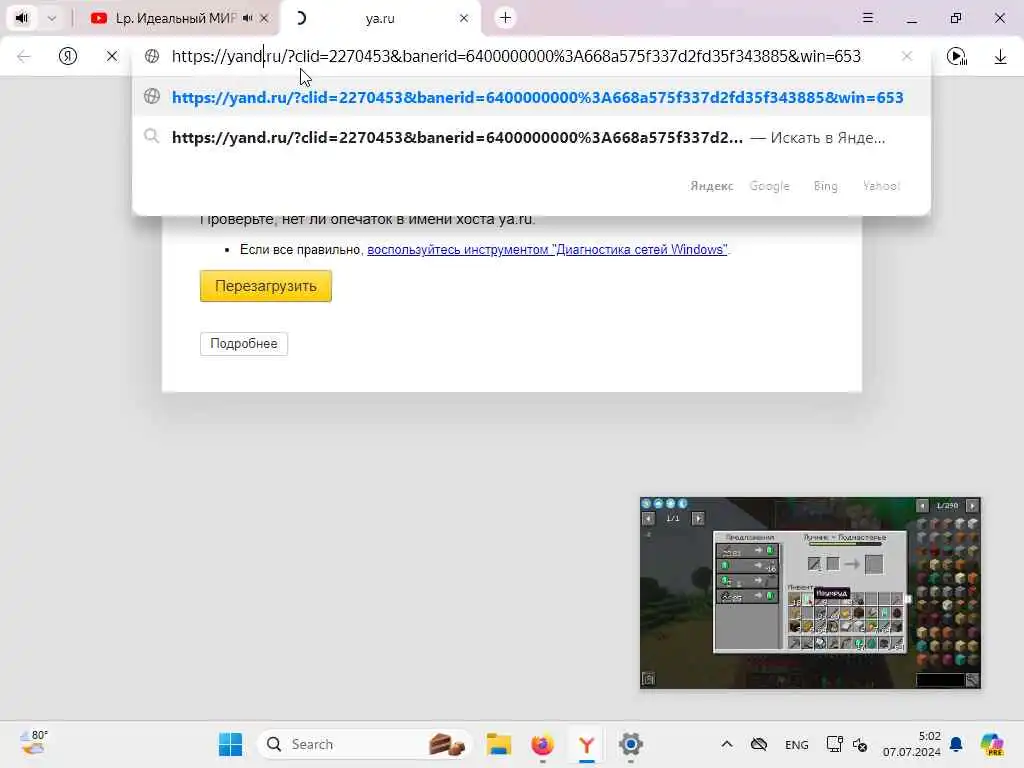Close the ya.ru tab
The image size is (1024, 768).
click(x=464, y=18)
